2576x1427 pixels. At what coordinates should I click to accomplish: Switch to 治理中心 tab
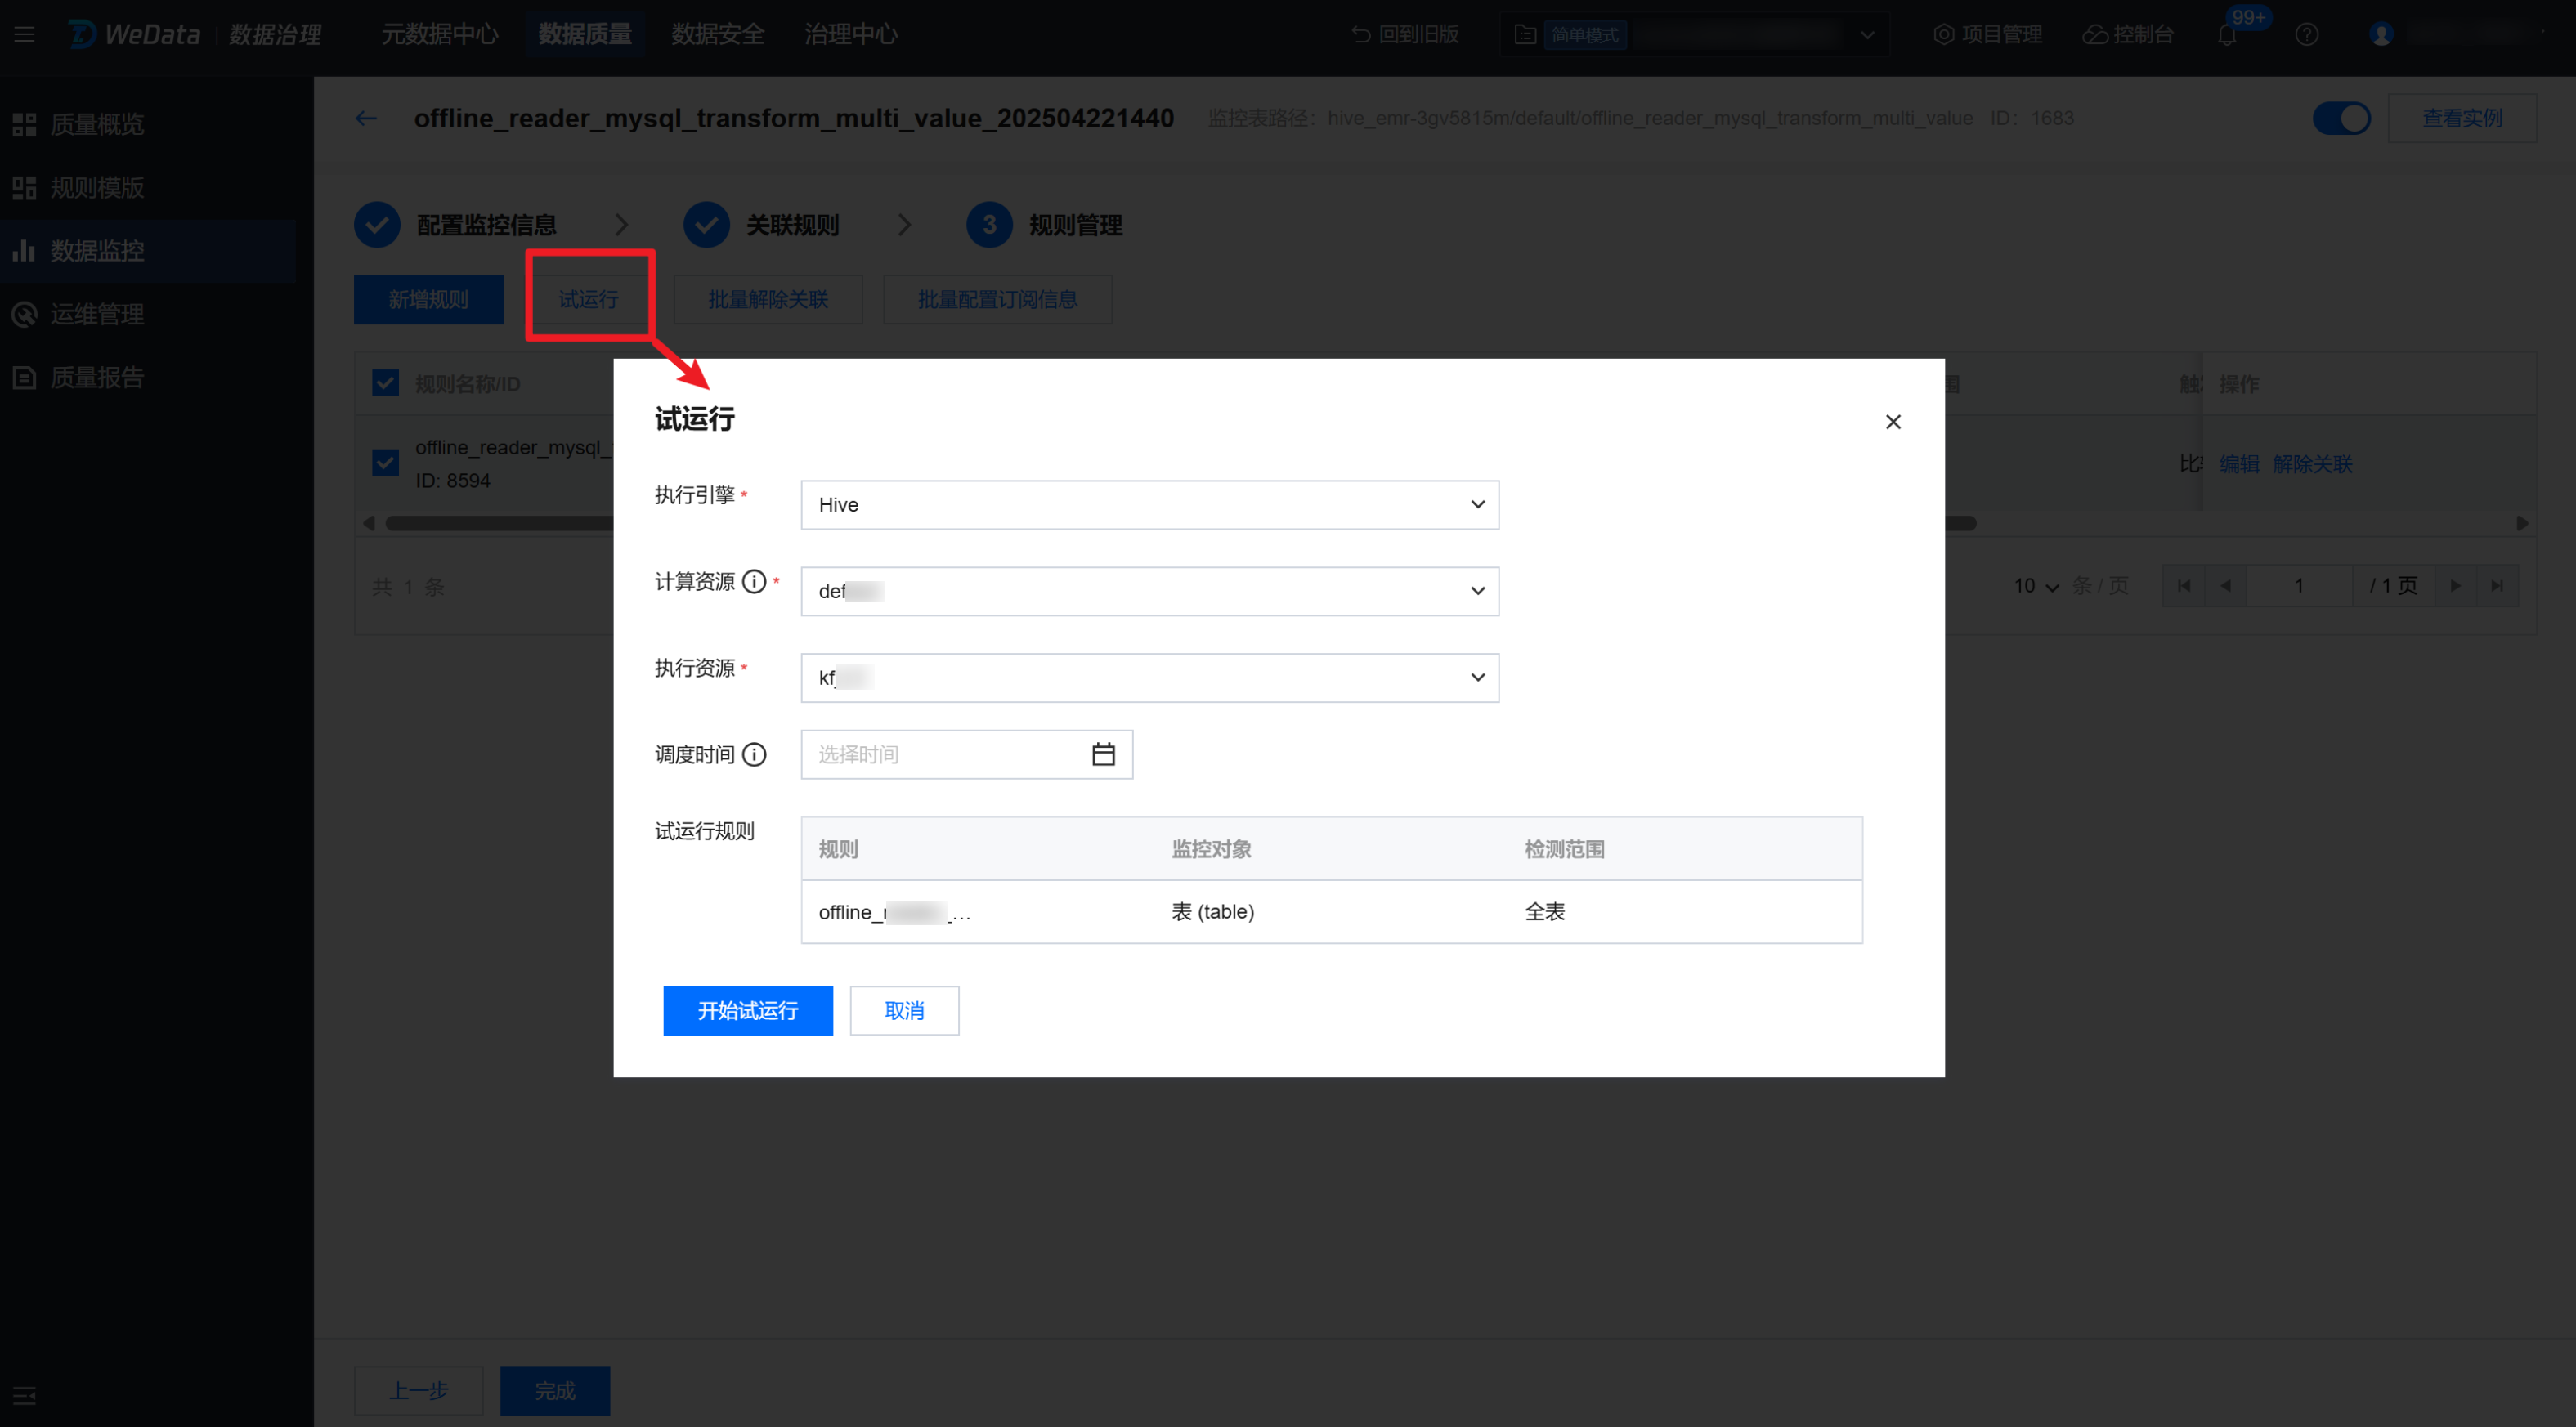pos(851,35)
